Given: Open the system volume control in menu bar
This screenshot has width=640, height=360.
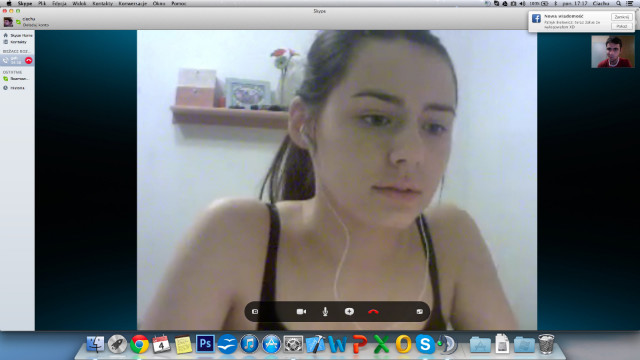Looking at the screenshot, I should point(522,3).
